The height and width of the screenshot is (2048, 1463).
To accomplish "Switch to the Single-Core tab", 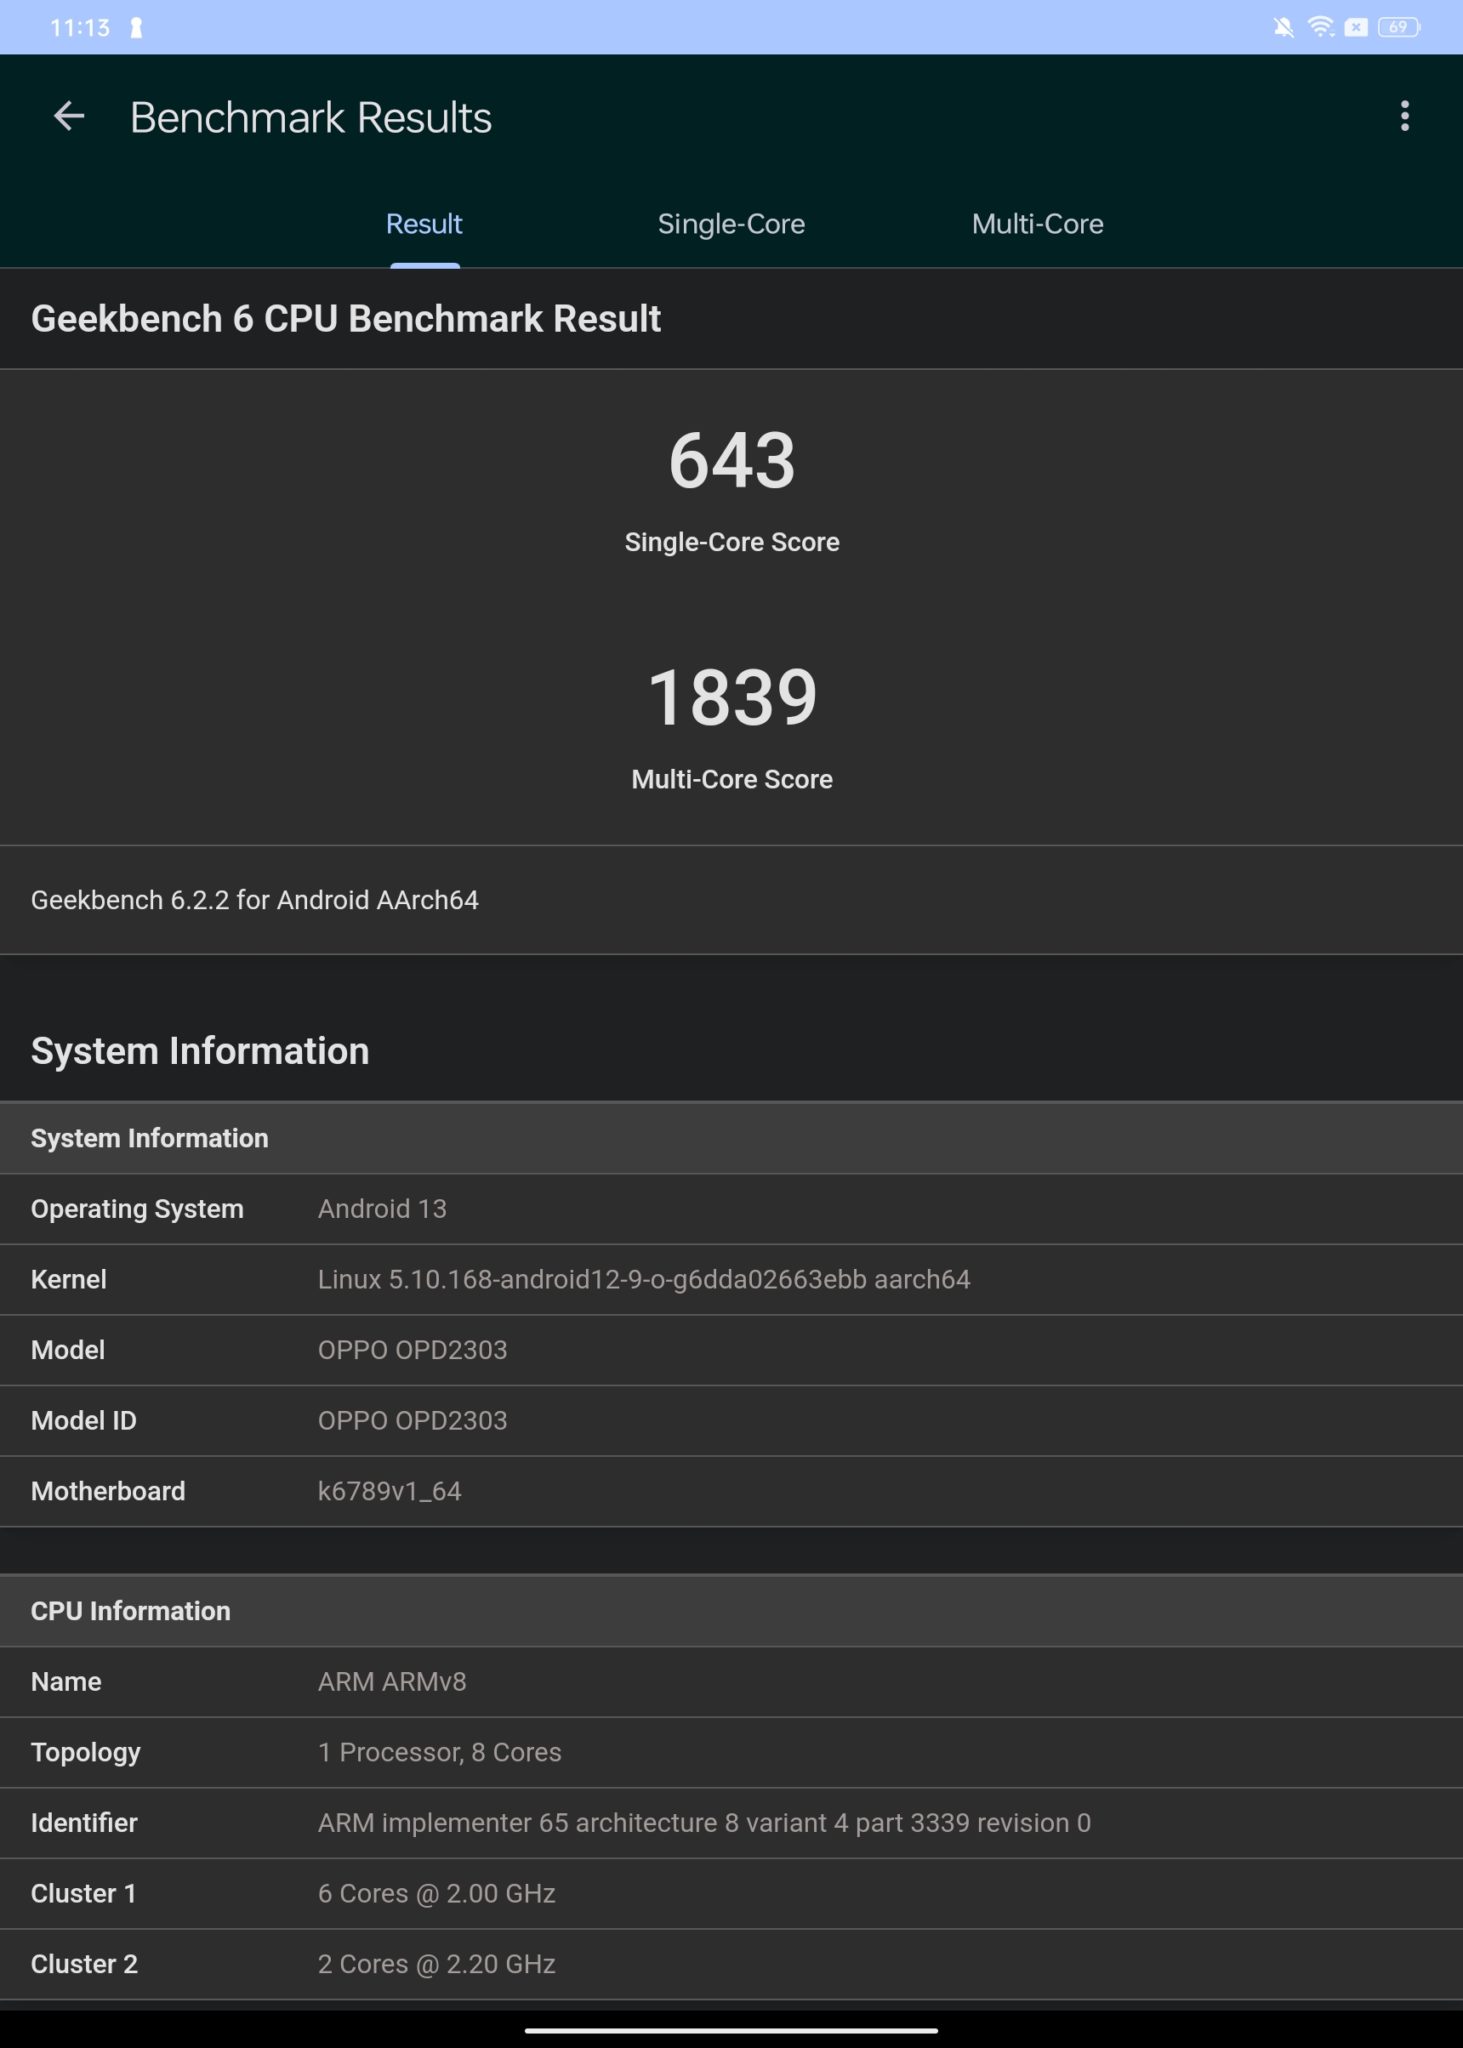I will (x=731, y=224).
